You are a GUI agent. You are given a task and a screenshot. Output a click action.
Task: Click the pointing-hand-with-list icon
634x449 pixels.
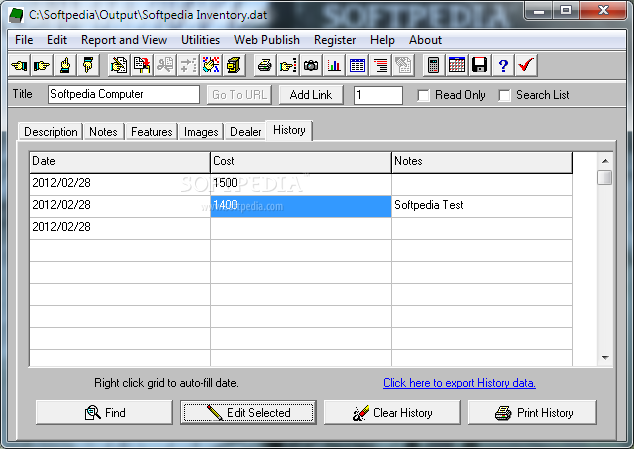[288, 65]
